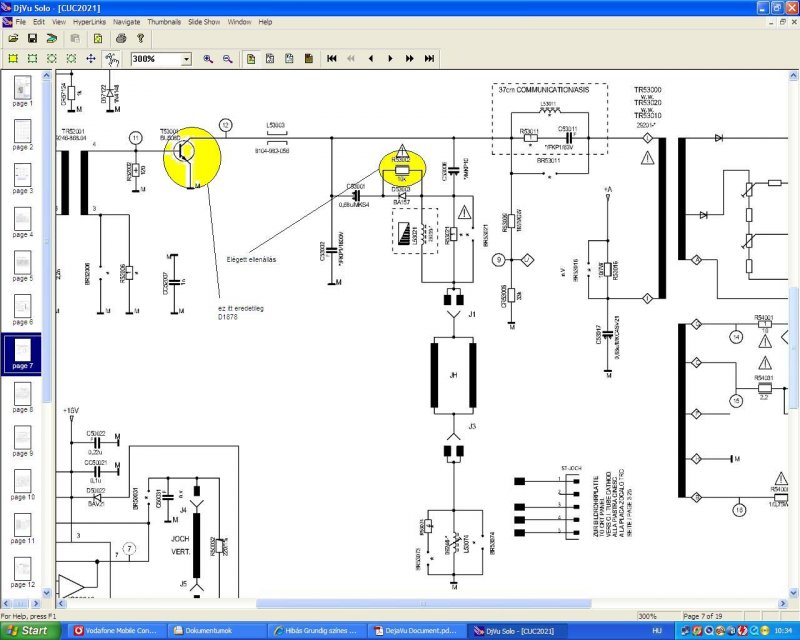Select the page 4 thumbnail
The image size is (800, 640).
click(22, 223)
